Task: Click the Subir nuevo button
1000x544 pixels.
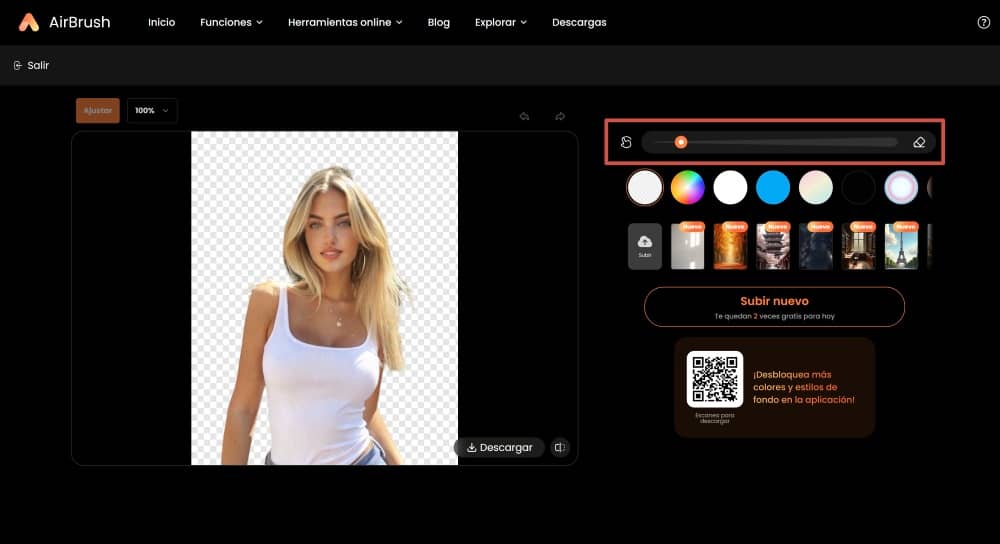Action: [774, 307]
